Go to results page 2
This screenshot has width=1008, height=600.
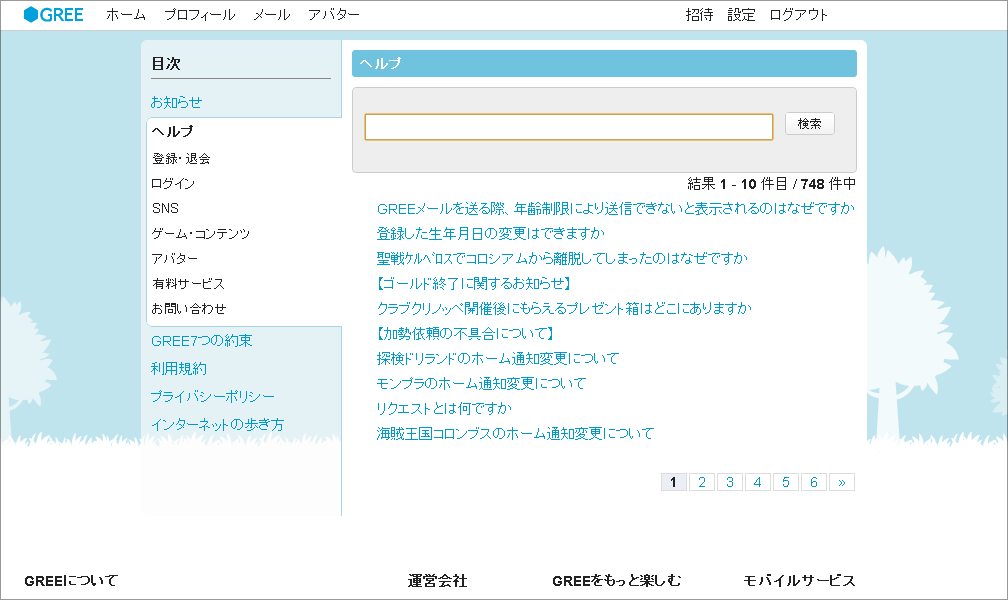702,482
